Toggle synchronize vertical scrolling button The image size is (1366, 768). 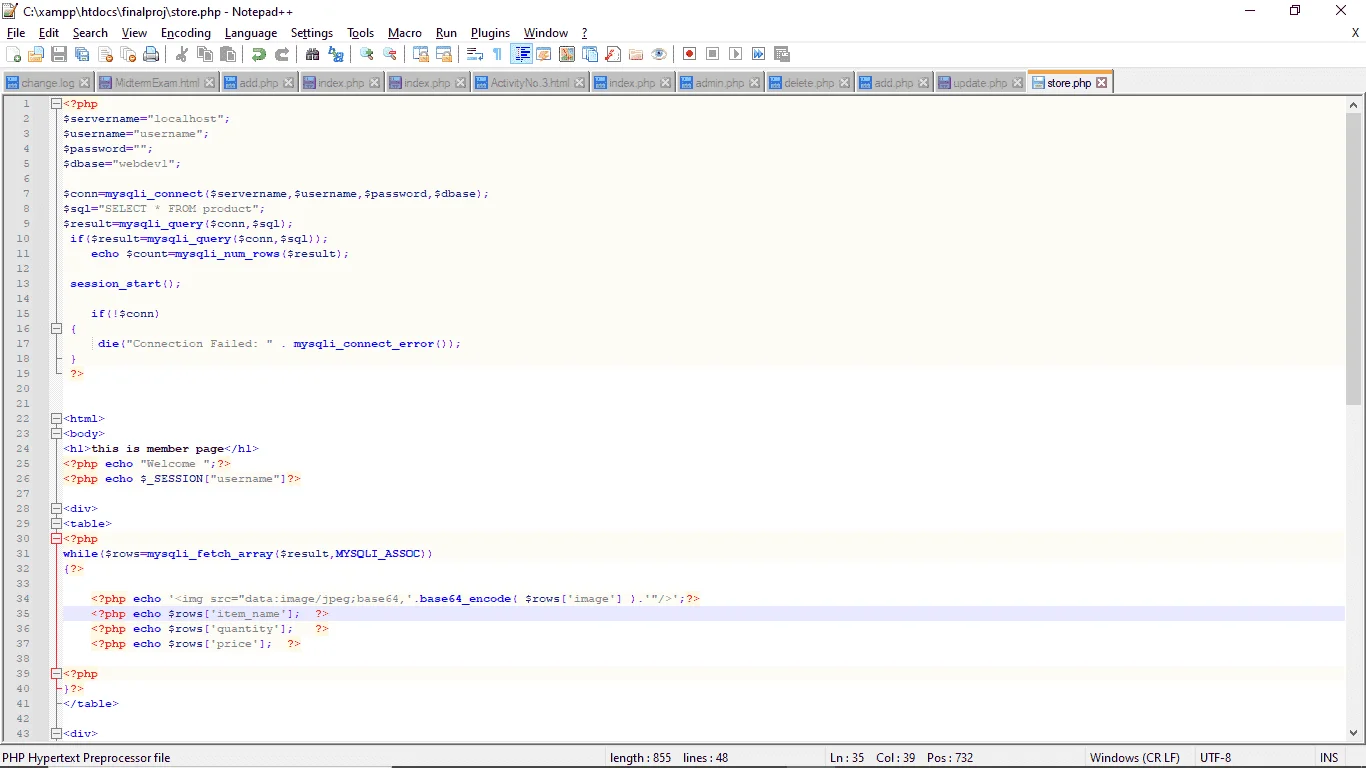click(x=421, y=54)
